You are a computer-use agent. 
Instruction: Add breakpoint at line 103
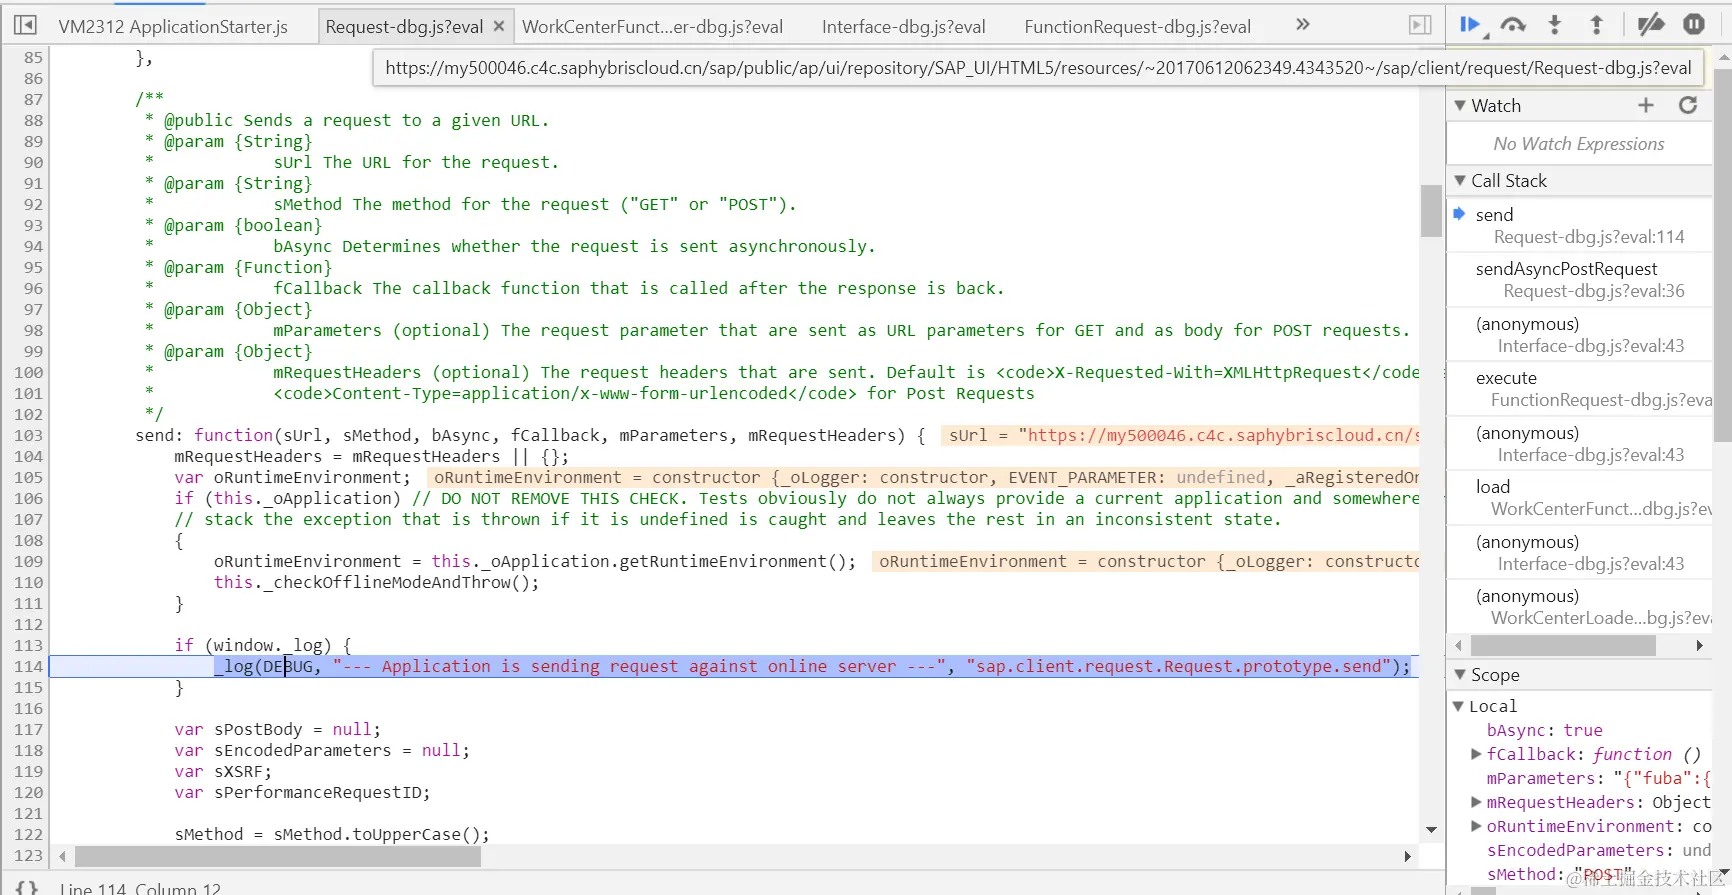(x=28, y=435)
